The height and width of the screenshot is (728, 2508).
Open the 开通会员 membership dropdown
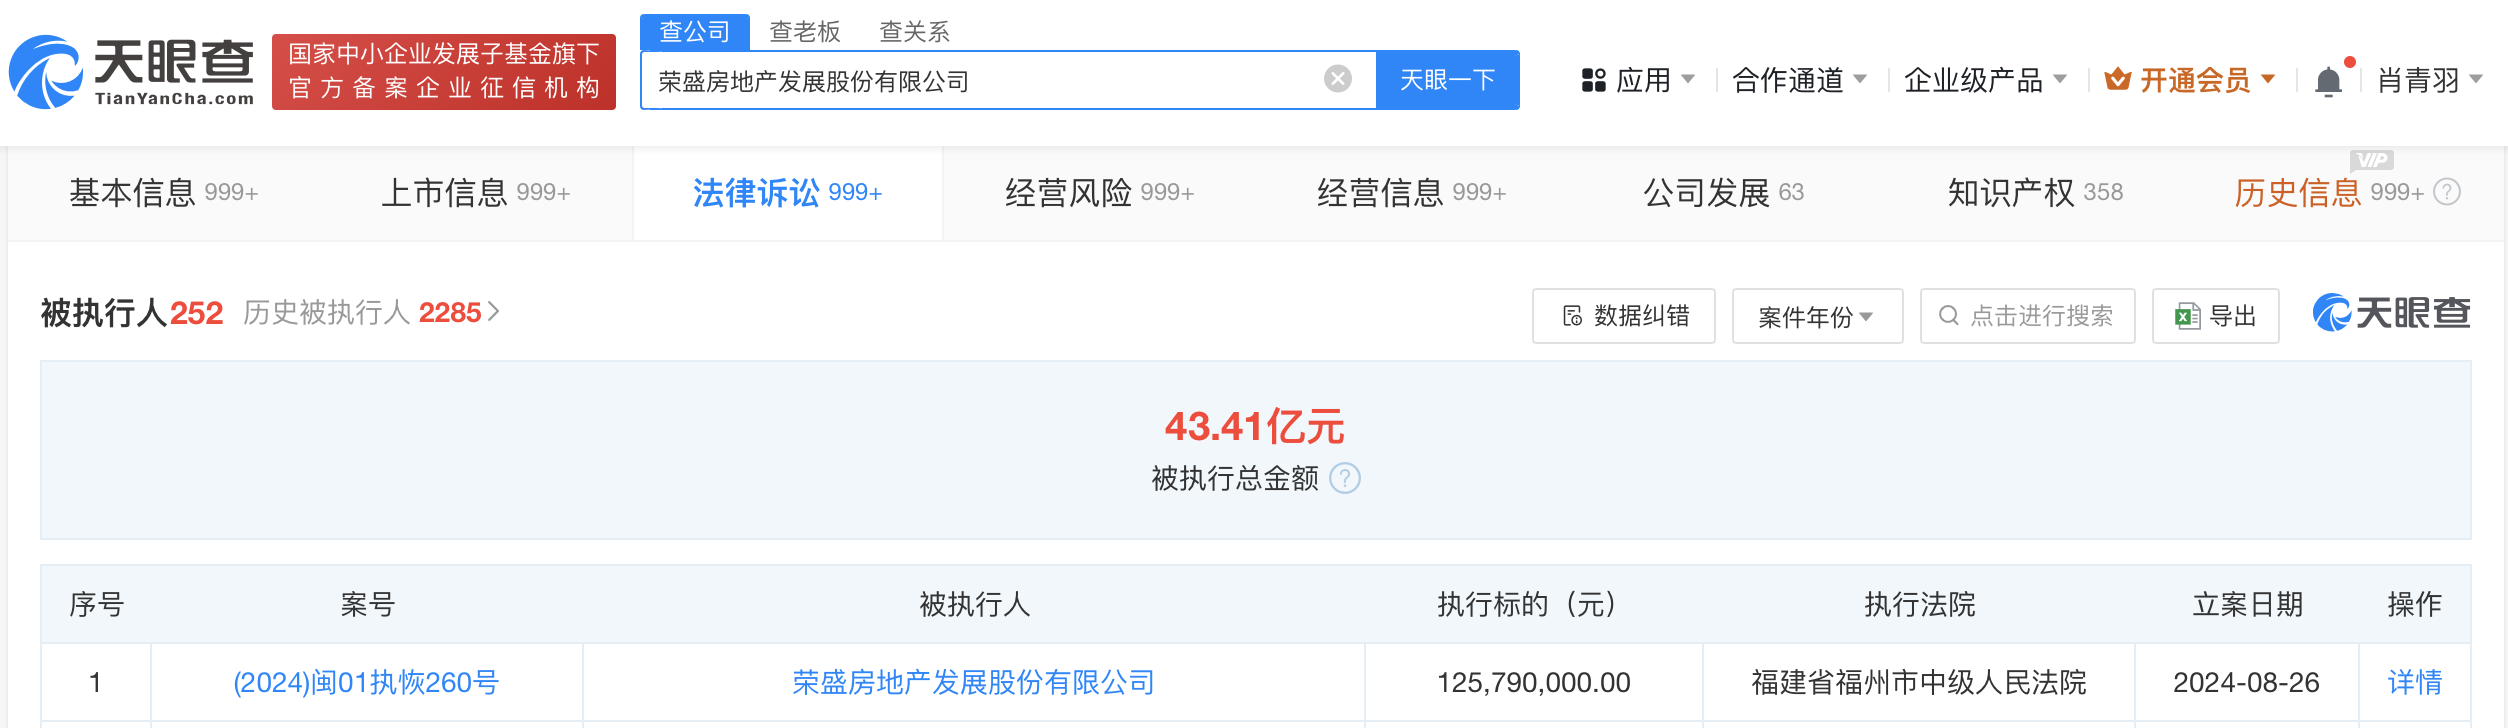(2190, 80)
